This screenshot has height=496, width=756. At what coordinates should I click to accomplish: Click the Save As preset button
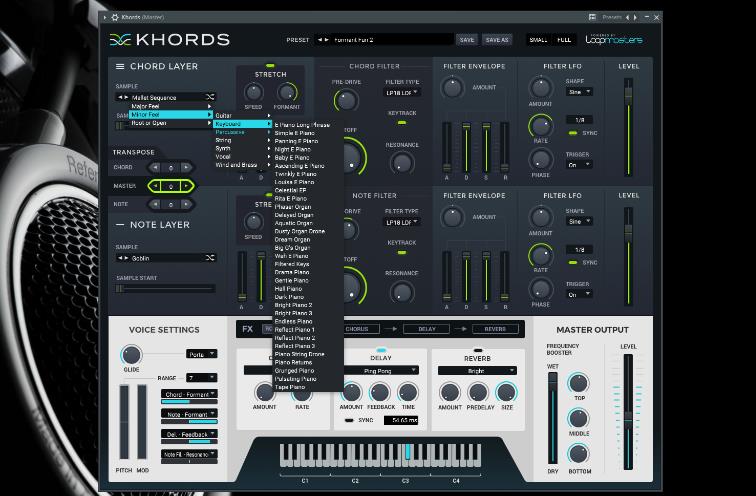[x=497, y=40]
